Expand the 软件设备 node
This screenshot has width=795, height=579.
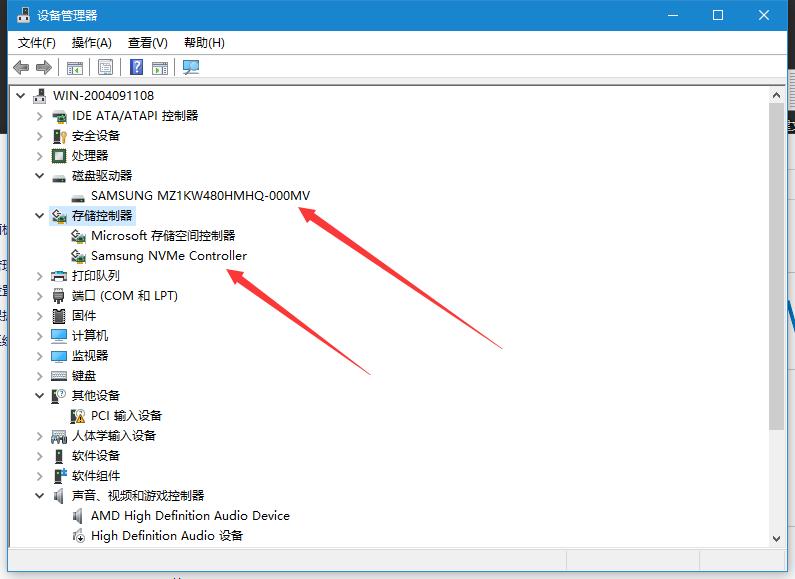coord(40,456)
